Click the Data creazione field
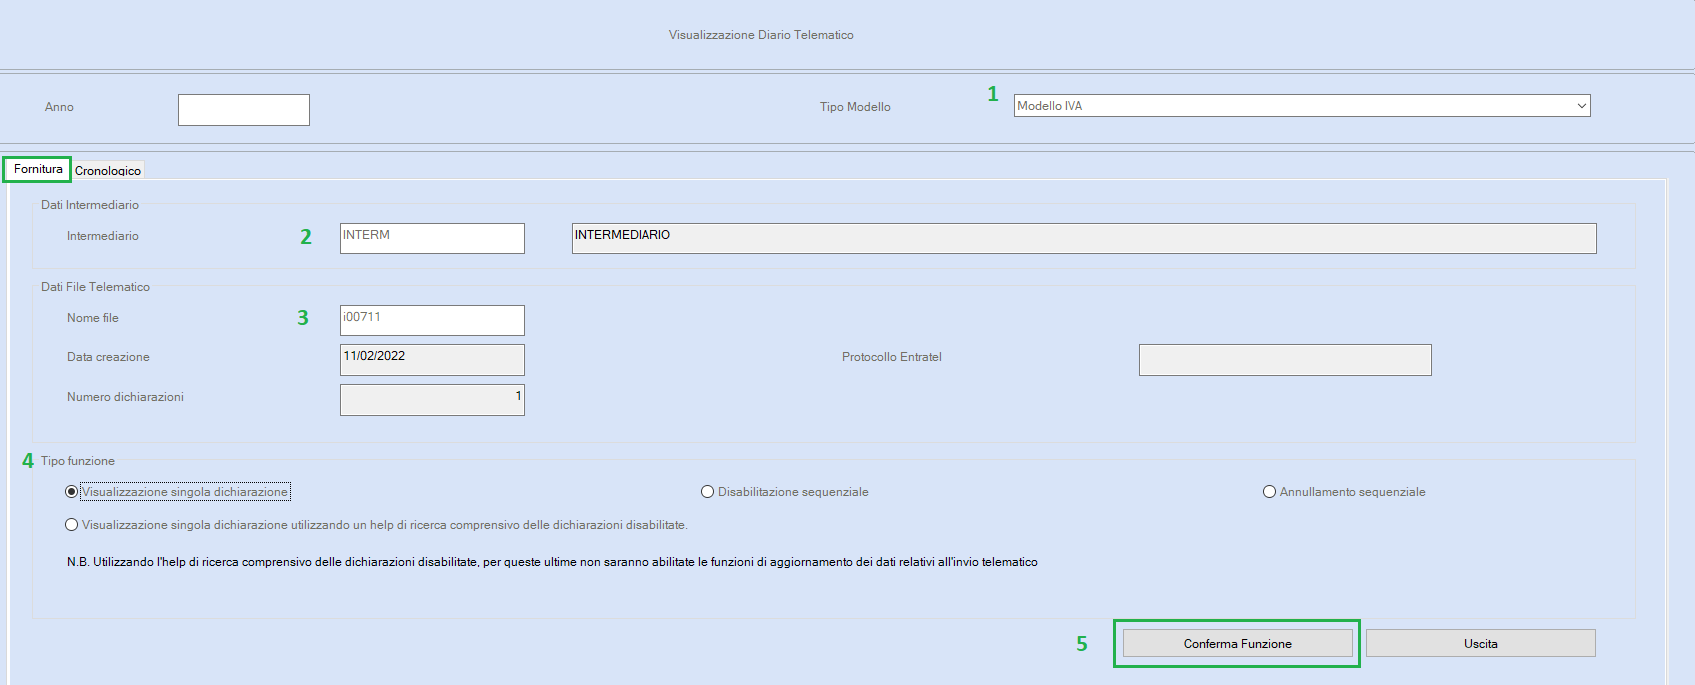The width and height of the screenshot is (1695, 685). coord(432,360)
